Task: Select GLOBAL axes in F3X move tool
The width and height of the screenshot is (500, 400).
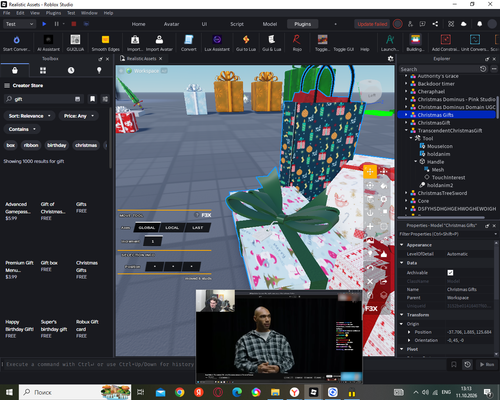Action: tap(147, 228)
